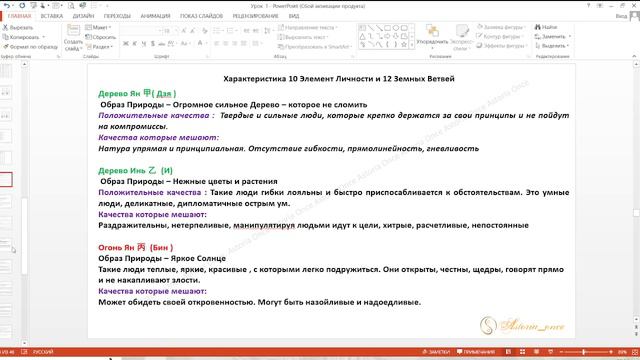Toggle strikethrough formatting

162,43
